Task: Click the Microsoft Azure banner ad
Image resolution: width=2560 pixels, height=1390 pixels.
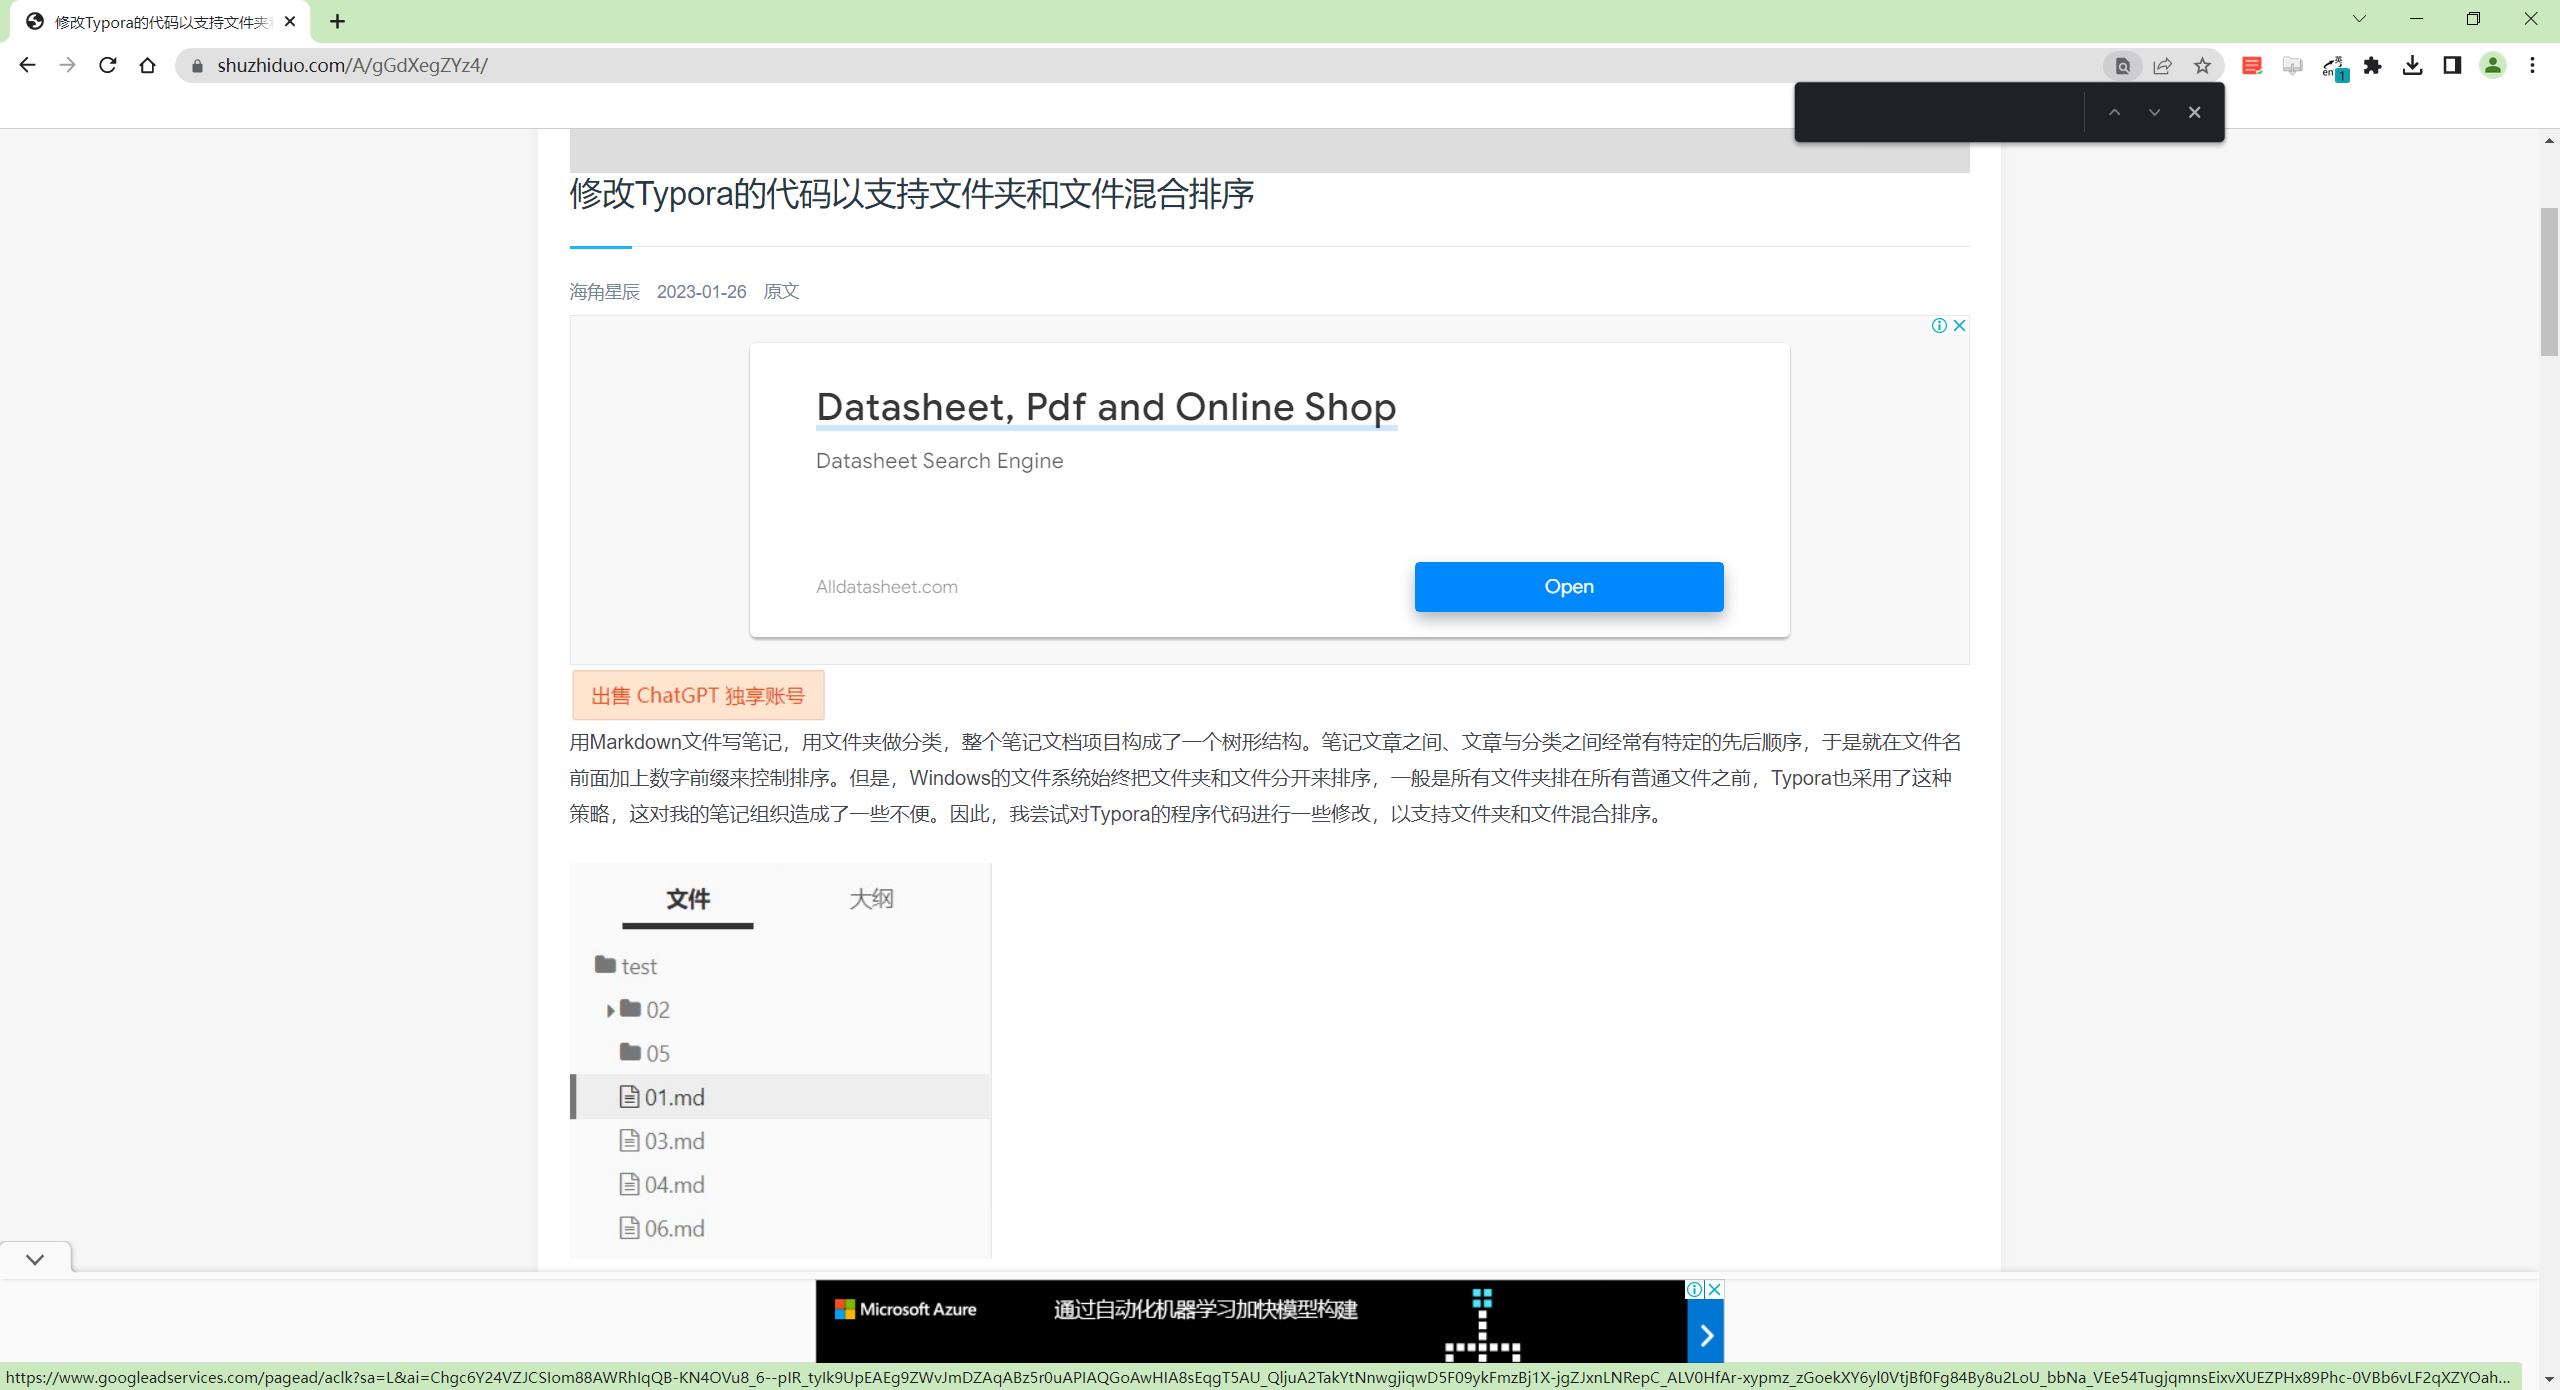Action: click(1250, 1321)
